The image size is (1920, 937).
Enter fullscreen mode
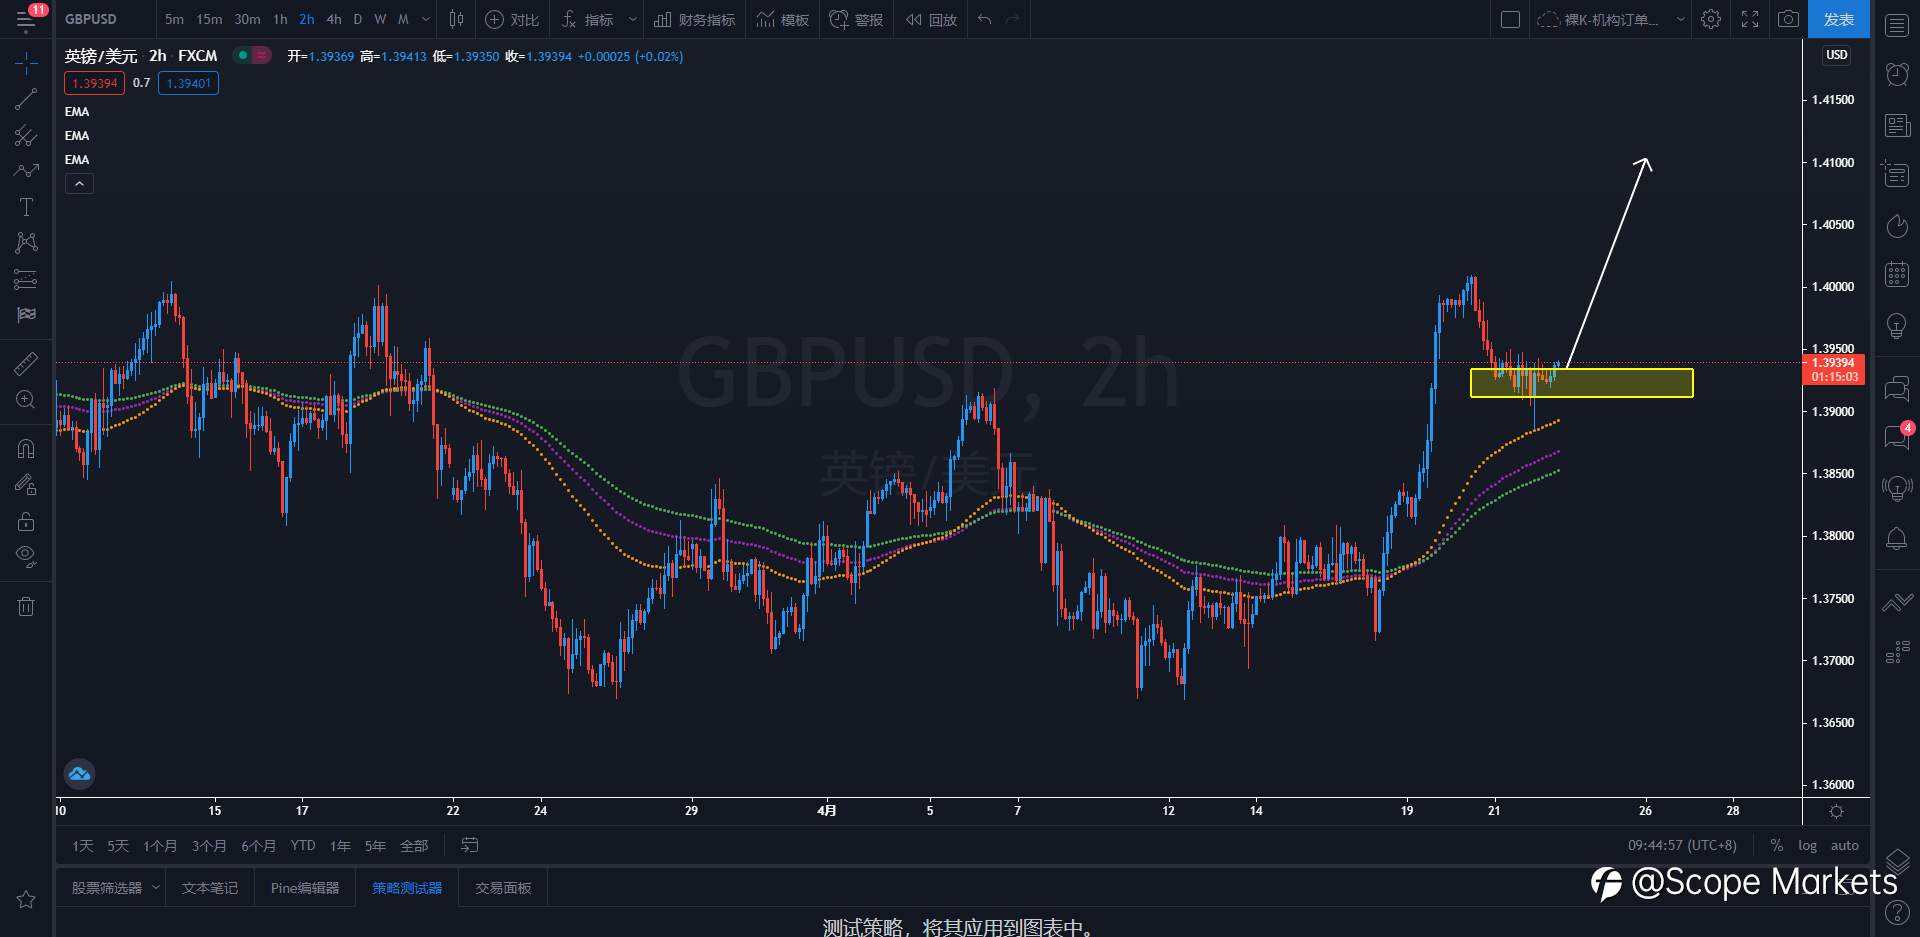pyautogui.click(x=1750, y=19)
